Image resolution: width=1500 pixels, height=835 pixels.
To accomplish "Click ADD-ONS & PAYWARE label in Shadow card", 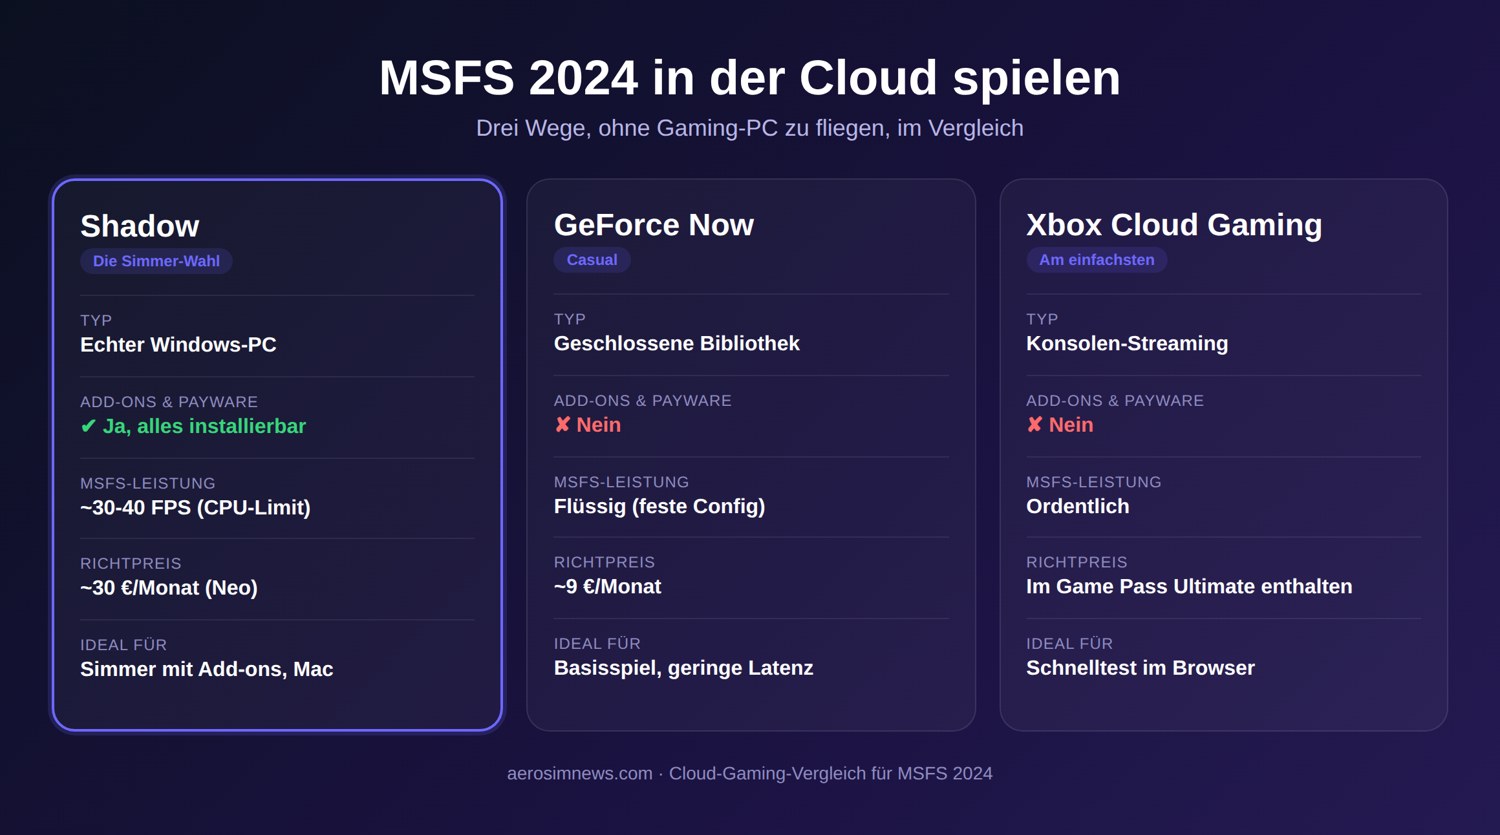I will coord(169,402).
